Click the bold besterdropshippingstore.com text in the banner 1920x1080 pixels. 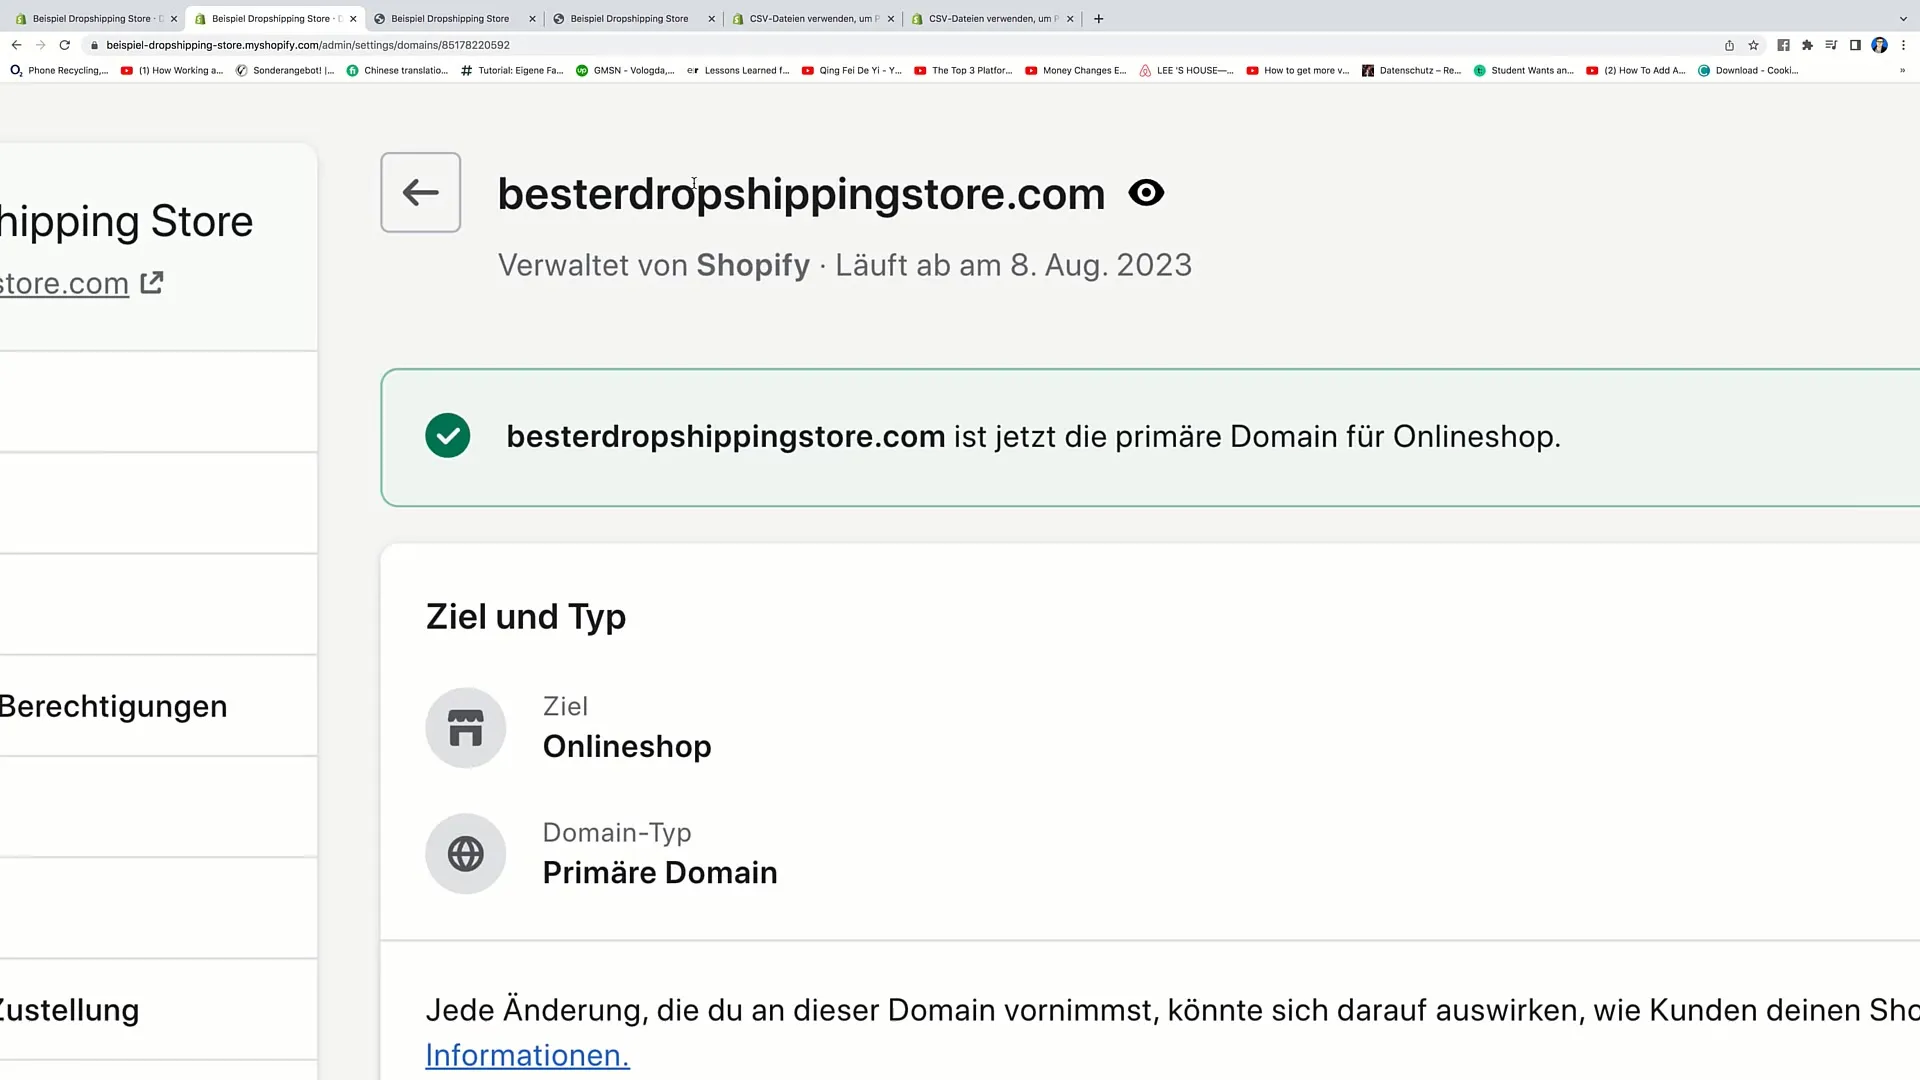[725, 436]
